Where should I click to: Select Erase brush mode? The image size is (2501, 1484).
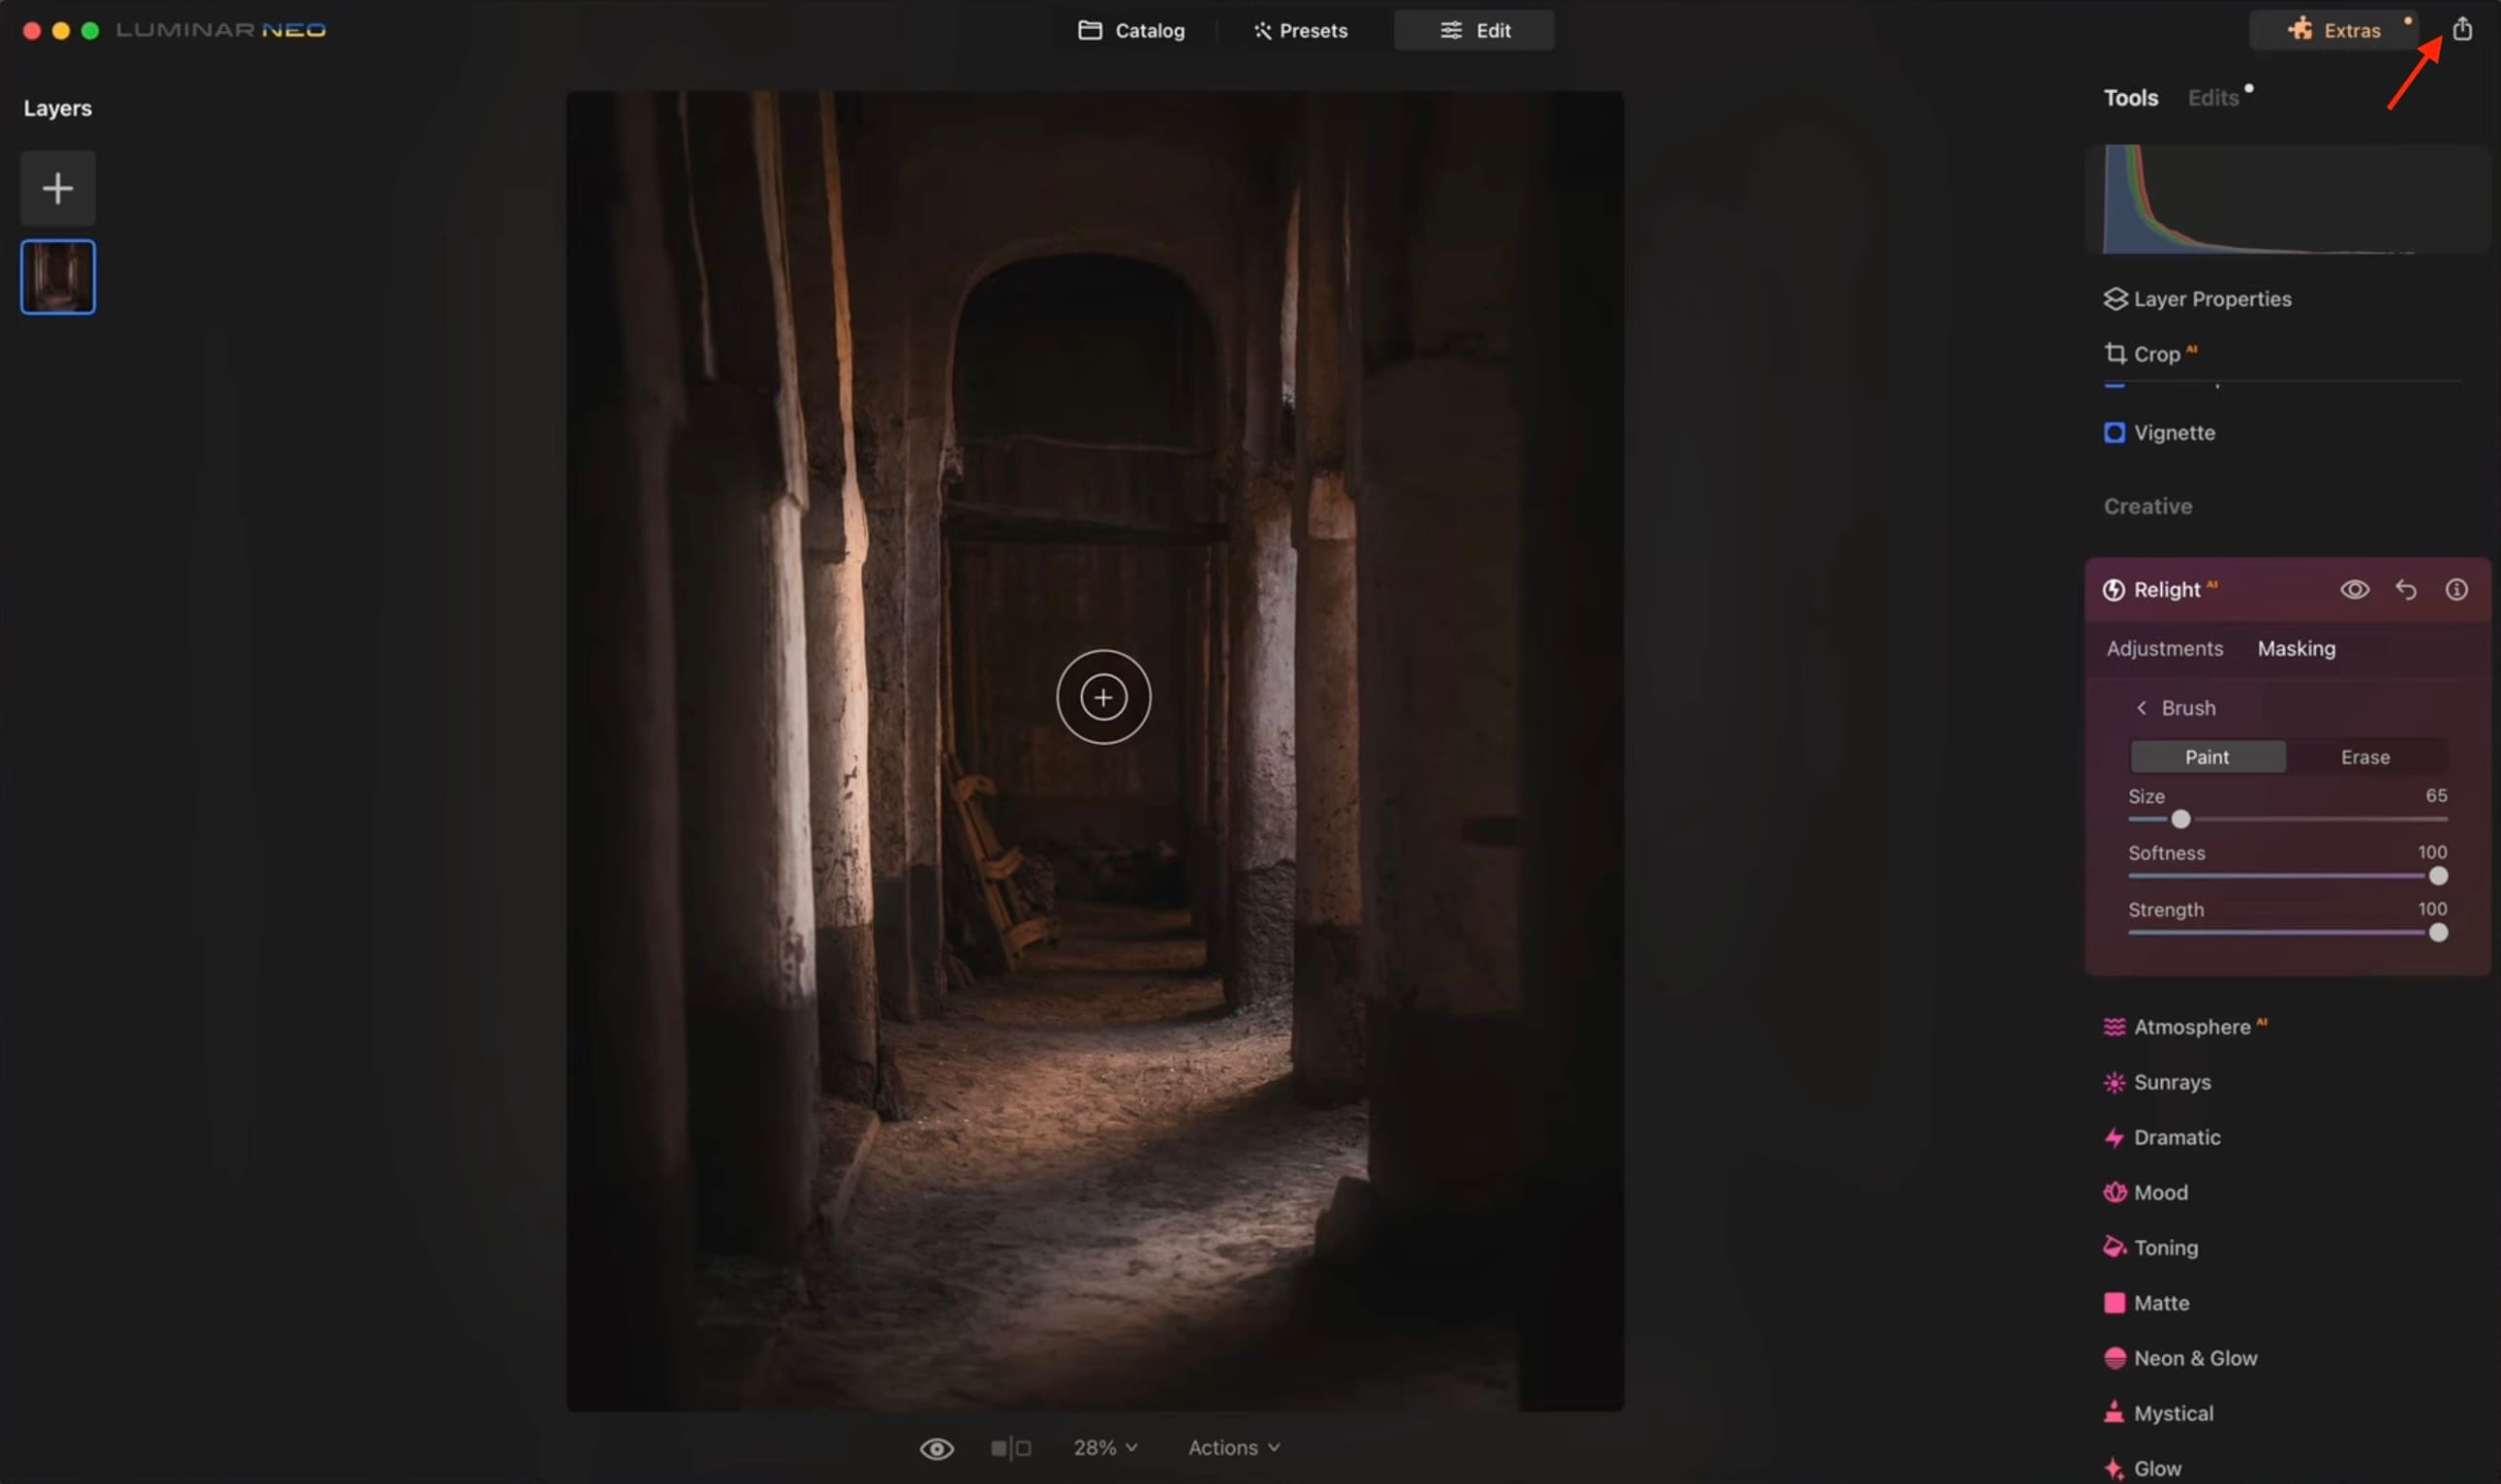point(2364,757)
